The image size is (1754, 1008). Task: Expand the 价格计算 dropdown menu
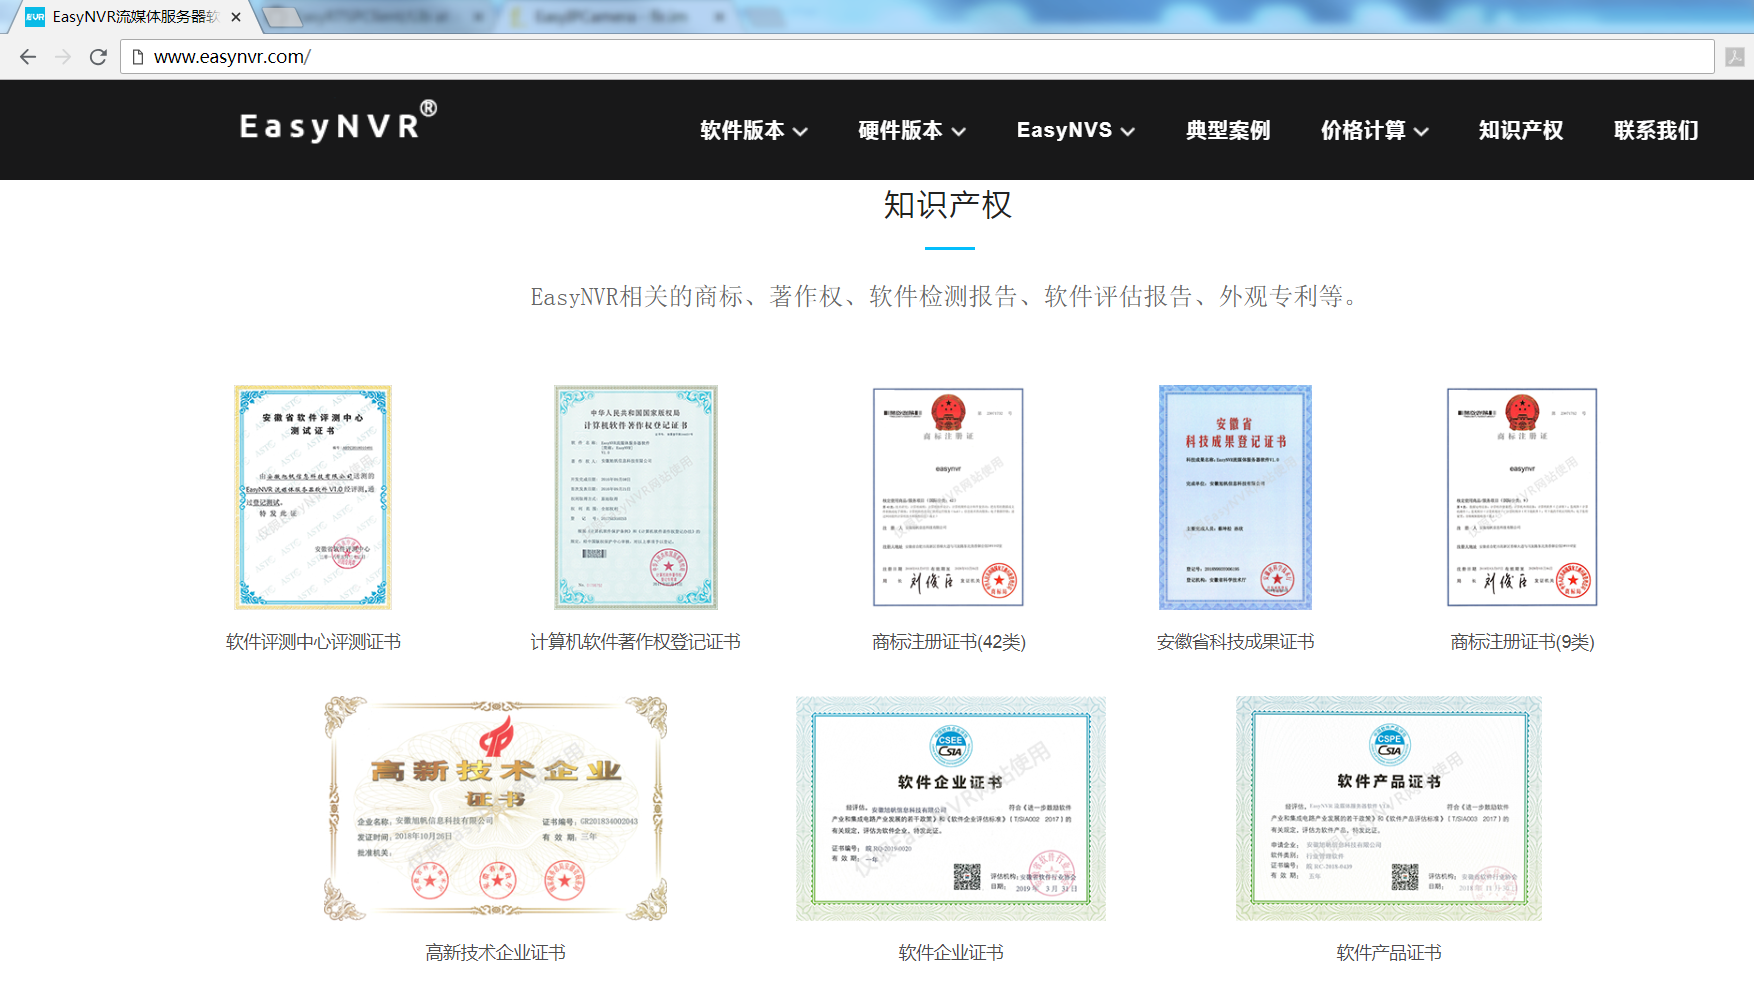coord(1375,130)
